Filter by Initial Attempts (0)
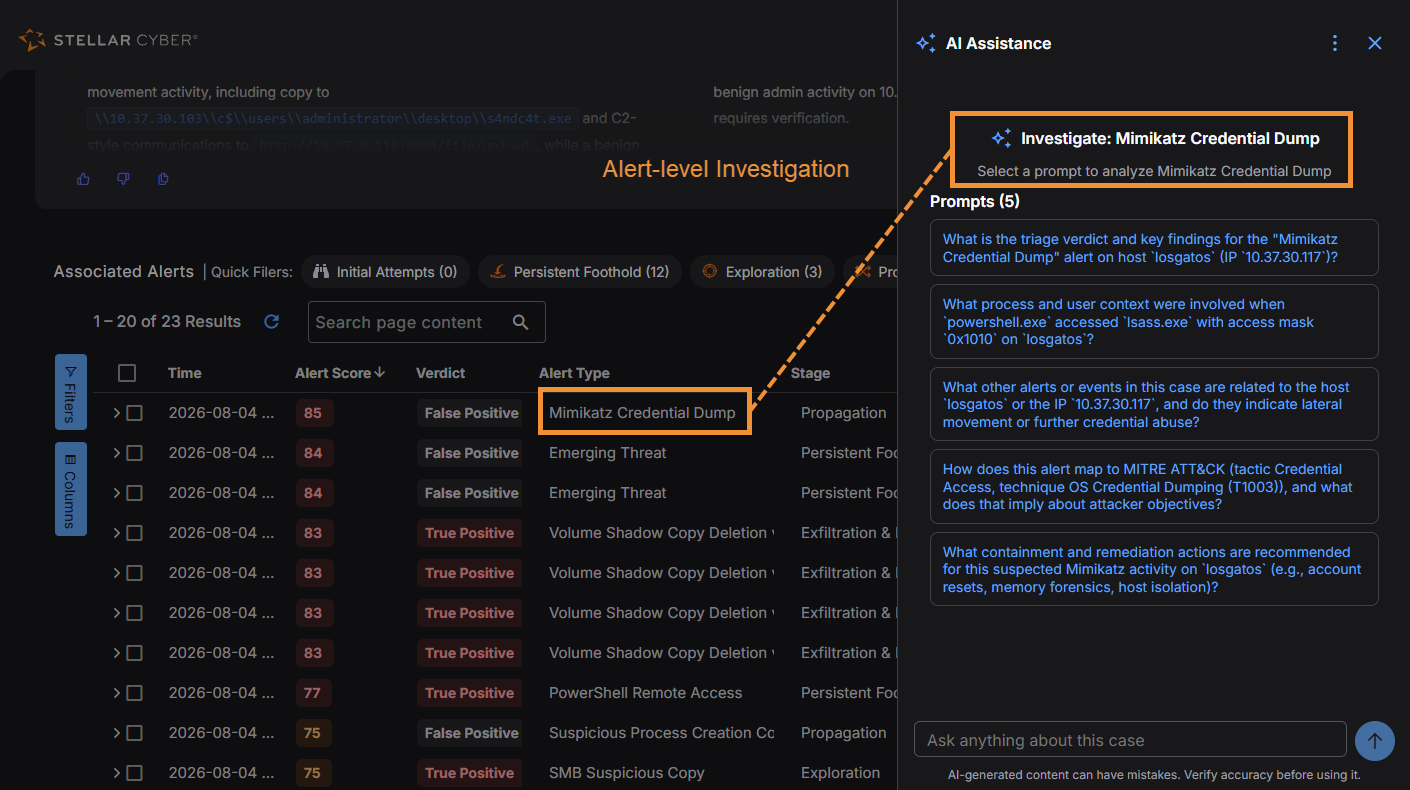1410x790 pixels. [x=385, y=272]
